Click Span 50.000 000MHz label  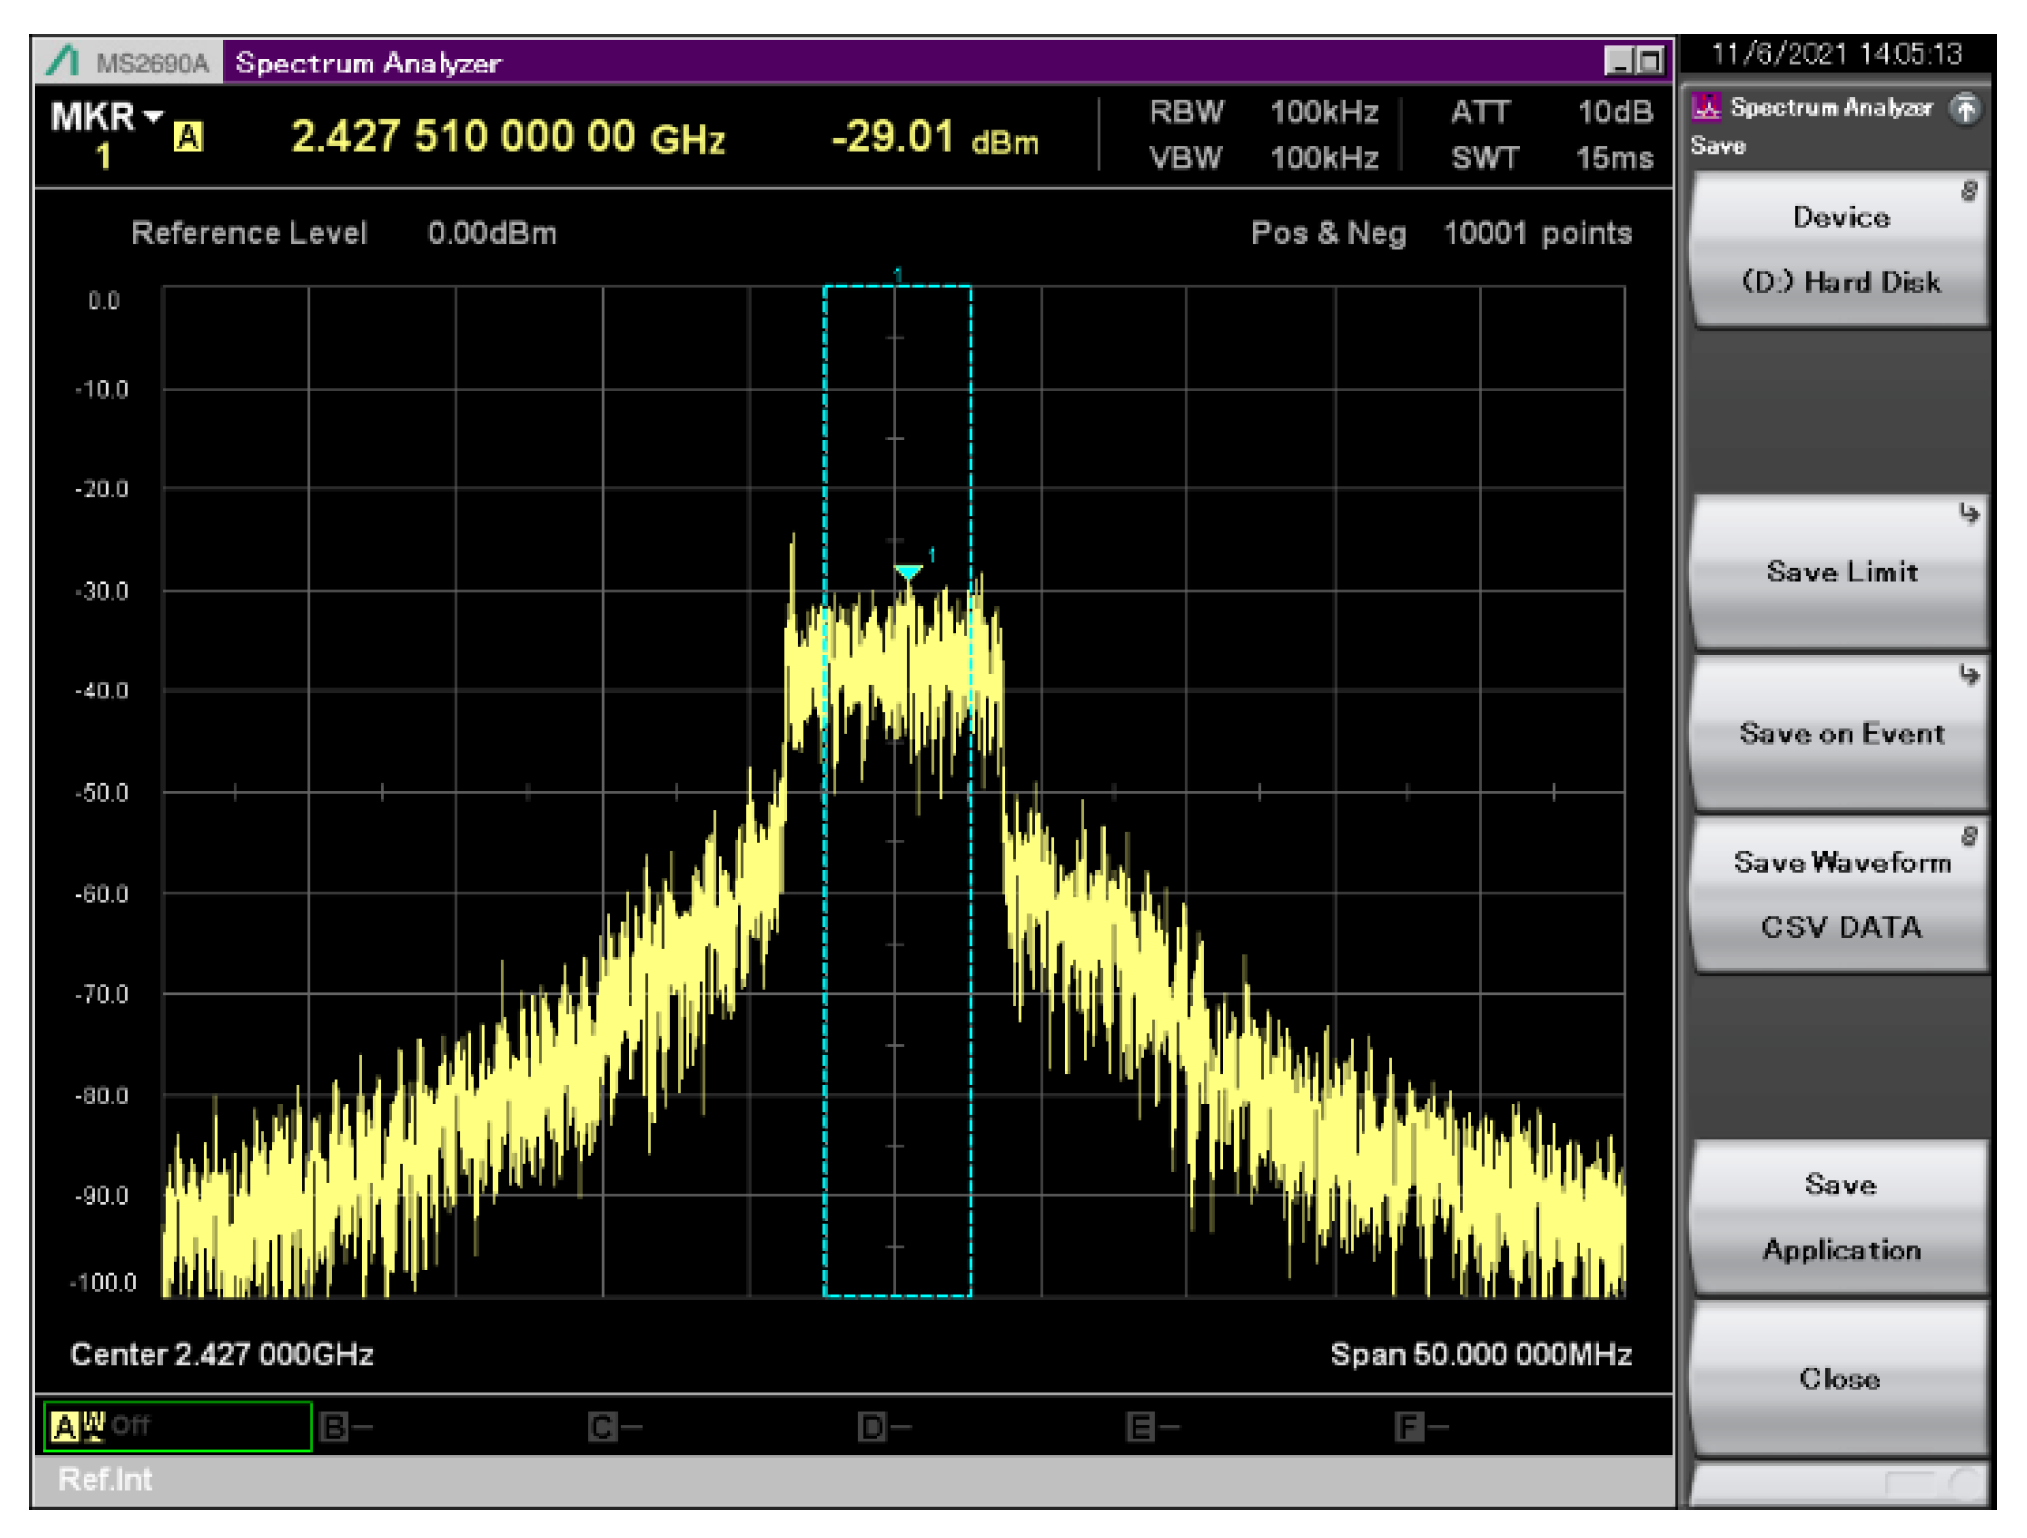tap(1481, 1355)
